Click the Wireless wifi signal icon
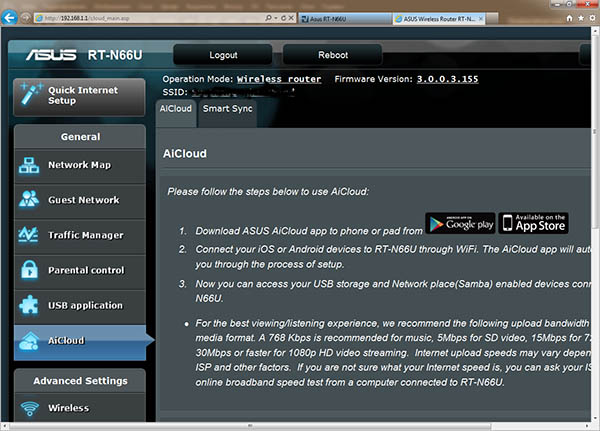This screenshot has width=600, height=431. [x=29, y=408]
